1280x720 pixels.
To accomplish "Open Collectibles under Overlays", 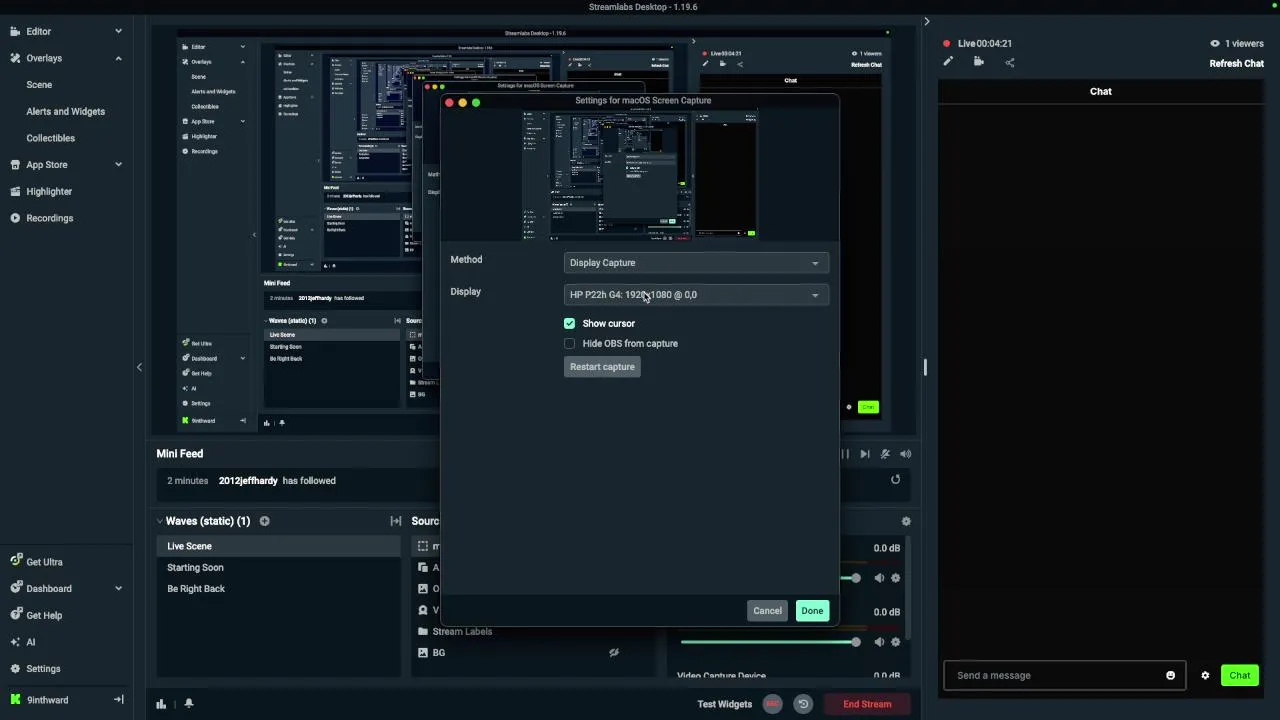I will point(50,138).
